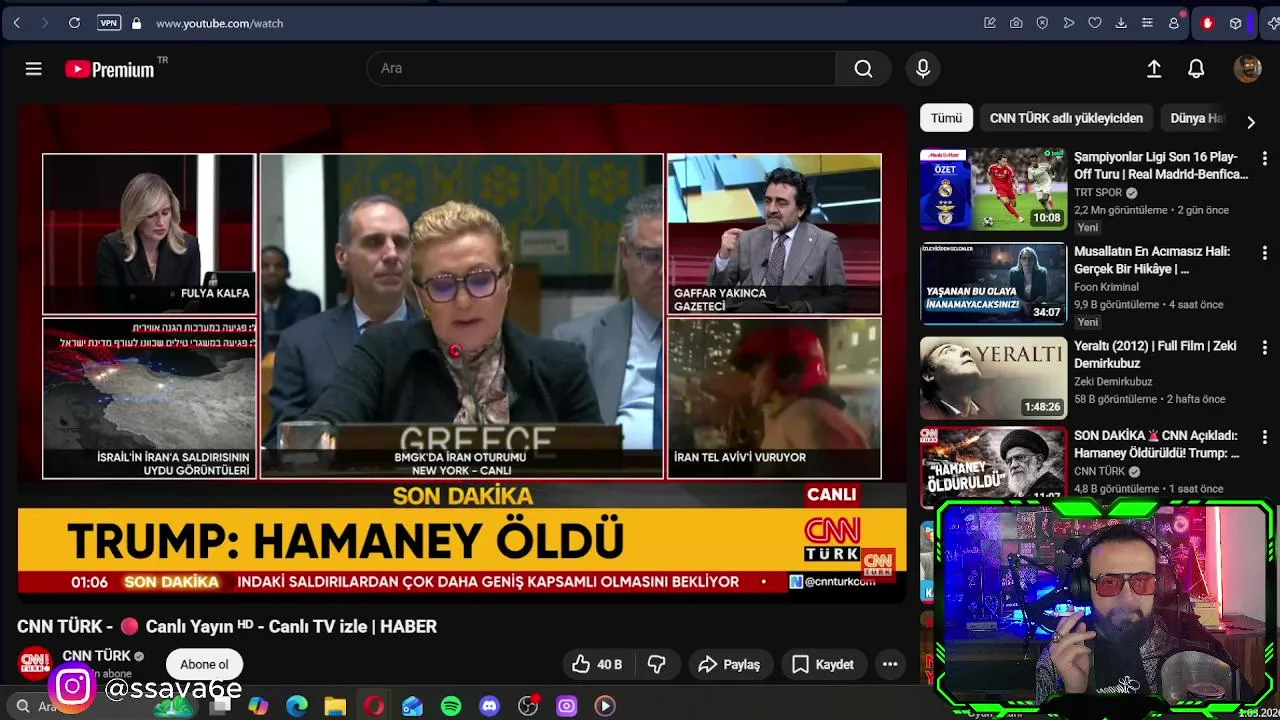Open the edit page note icon in address bar

(990, 23)
